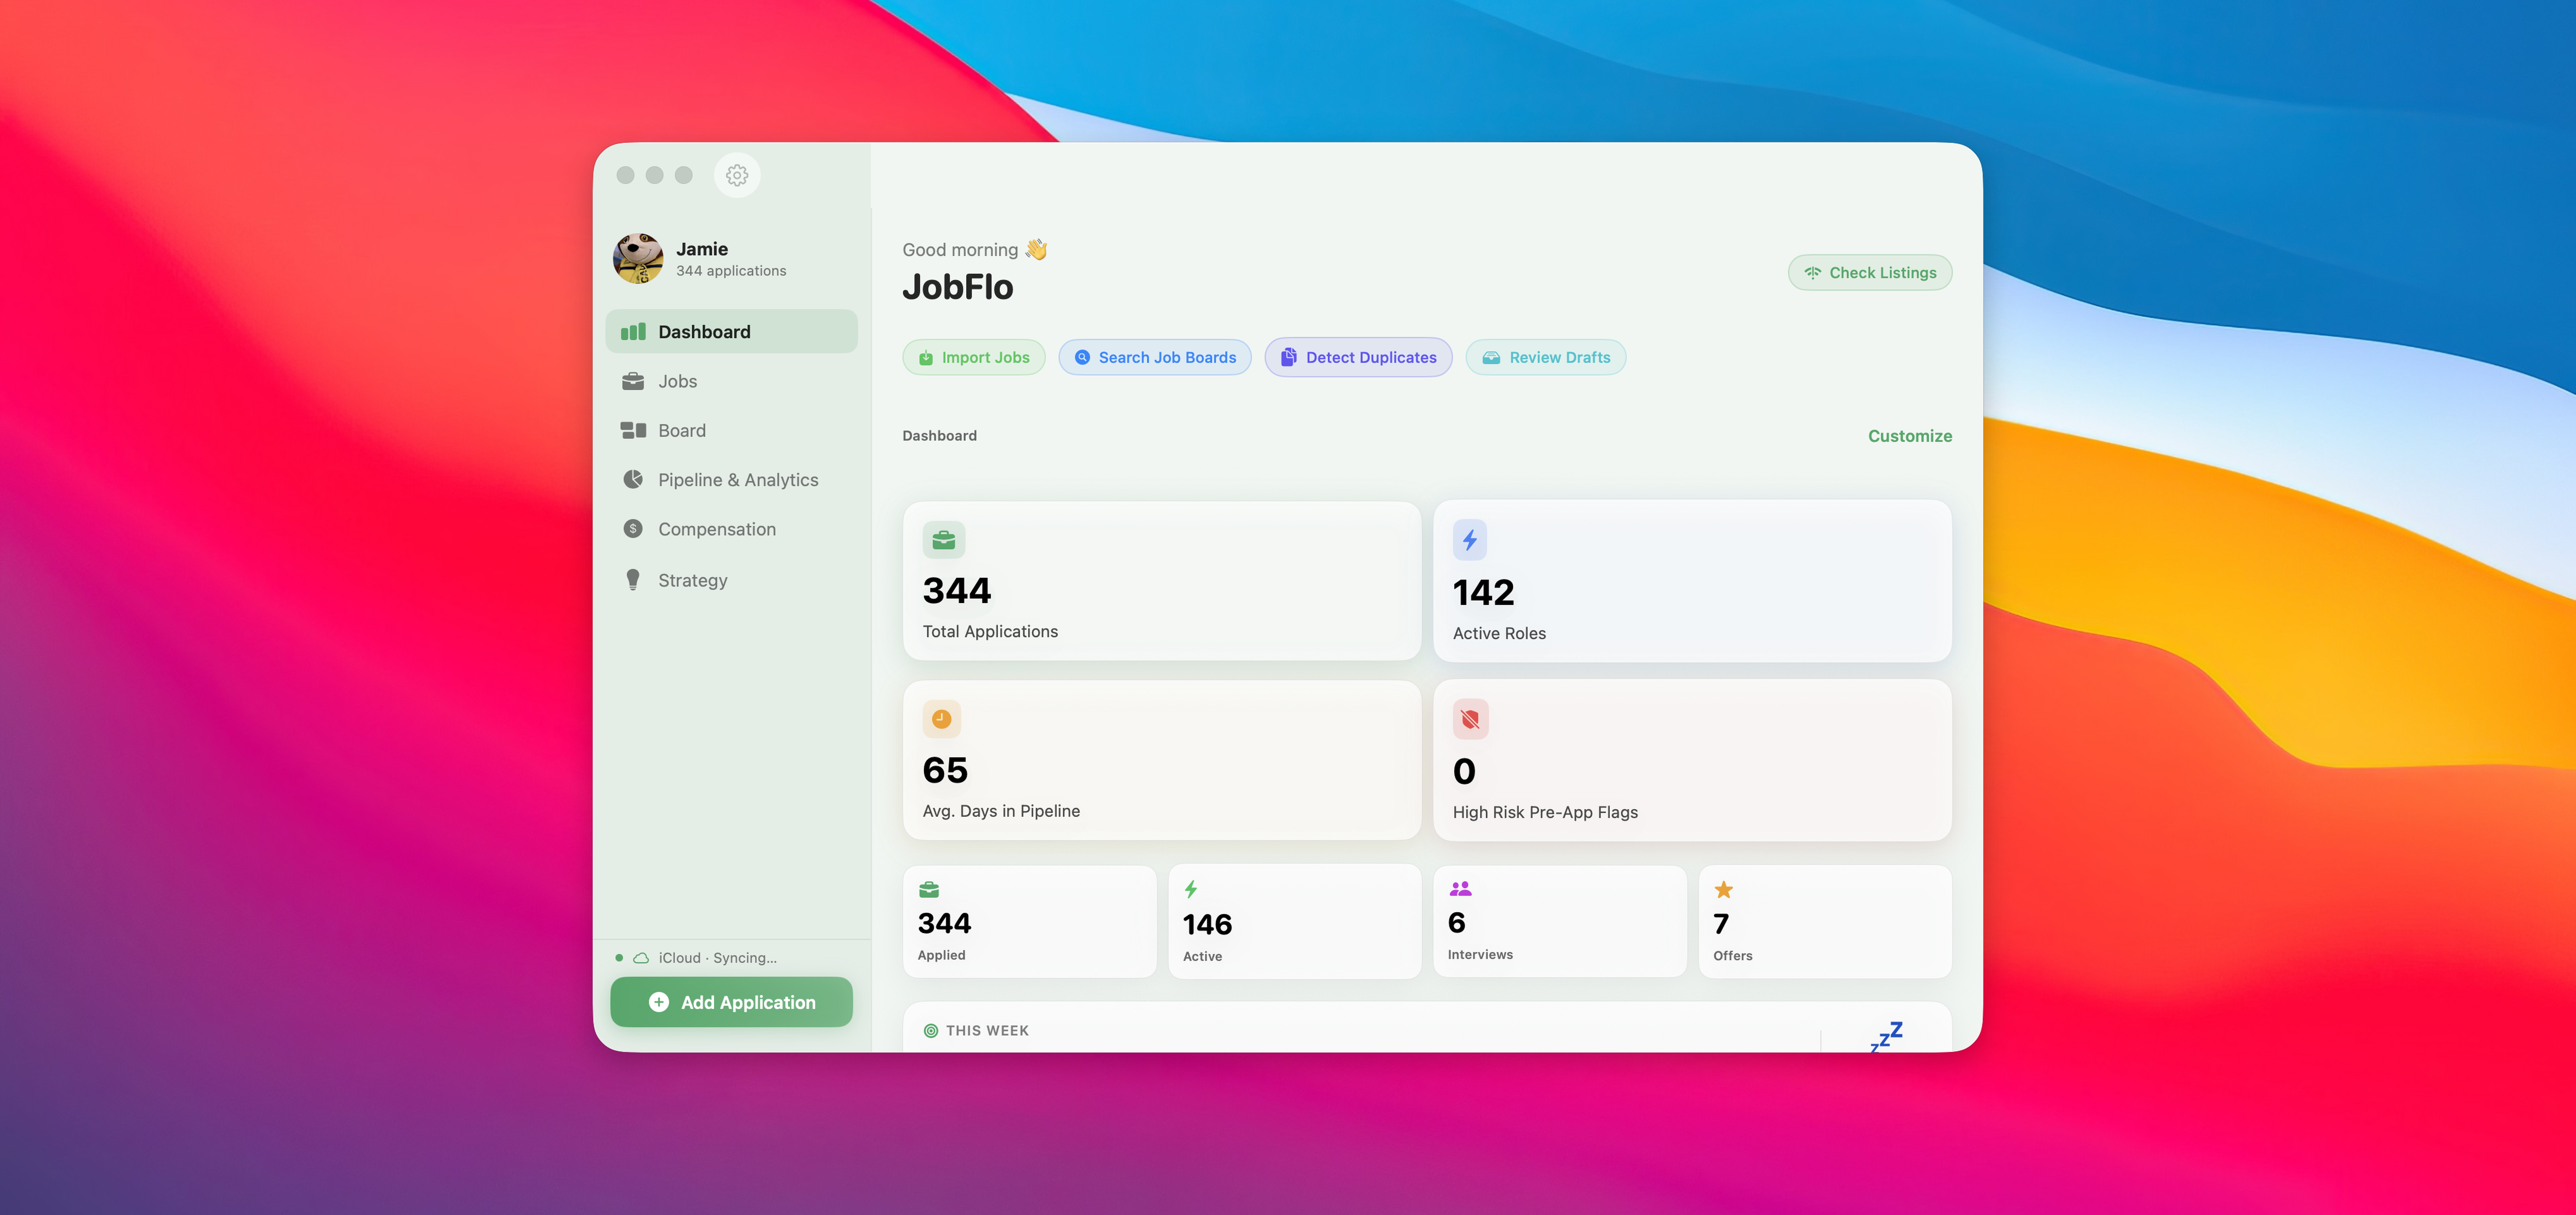Viewport: 2576px width, 1215px height.
Task: Click the 'Good morning' greeting text
Action: click(x=960, y=250)
